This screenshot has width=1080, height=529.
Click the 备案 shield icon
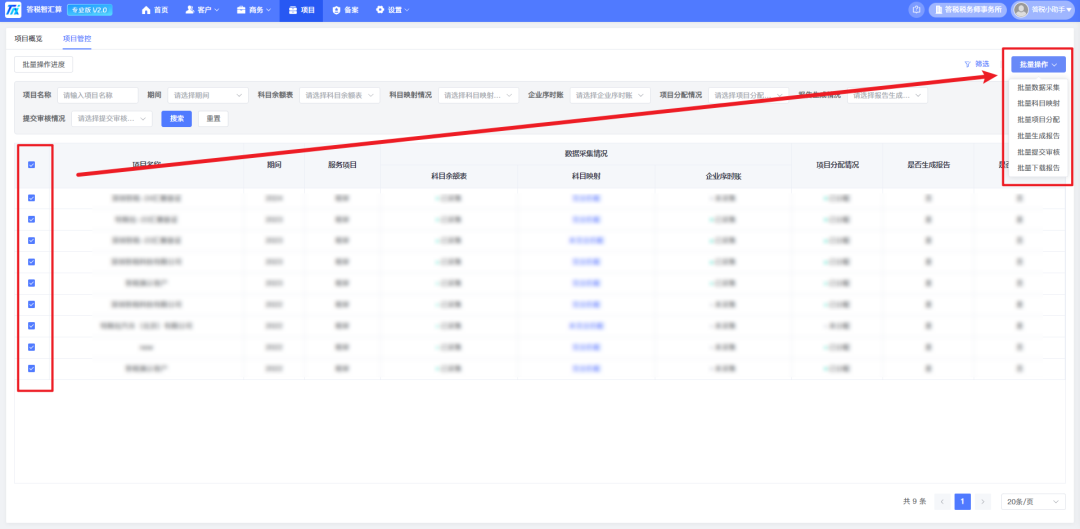point(336,10)
